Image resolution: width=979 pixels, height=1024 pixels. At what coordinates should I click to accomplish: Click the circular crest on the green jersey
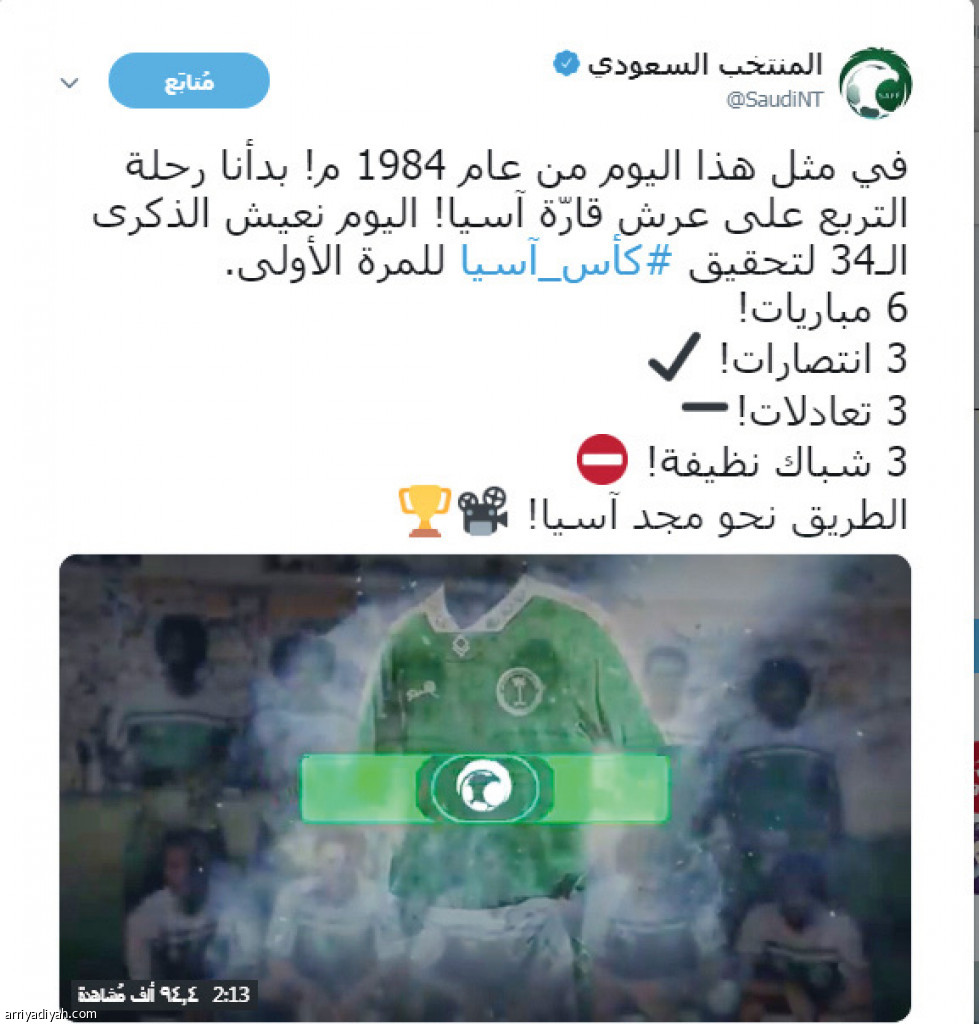tap(521, 691)
